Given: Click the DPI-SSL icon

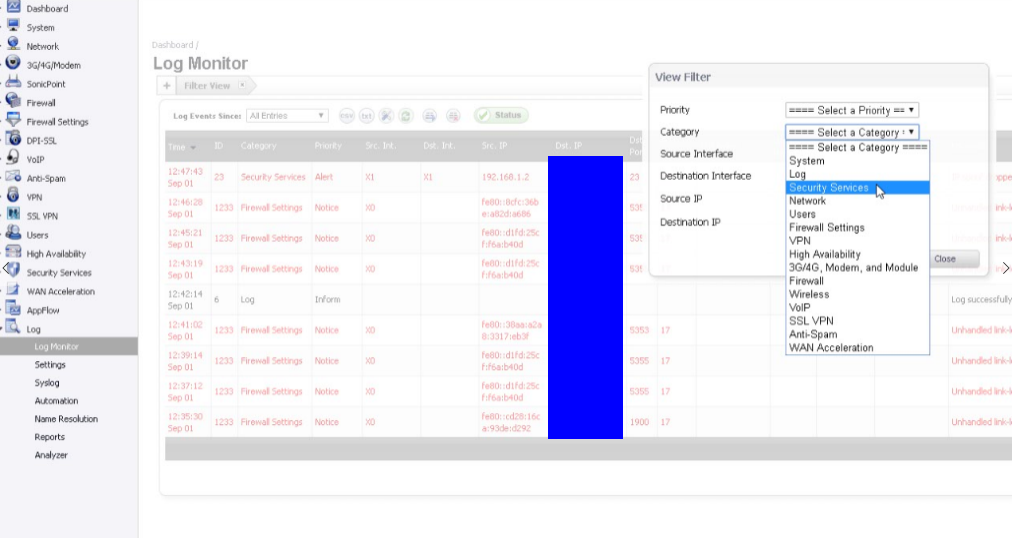Looking at the screenshot, I should pyautogui.click(x=13, y=138).
